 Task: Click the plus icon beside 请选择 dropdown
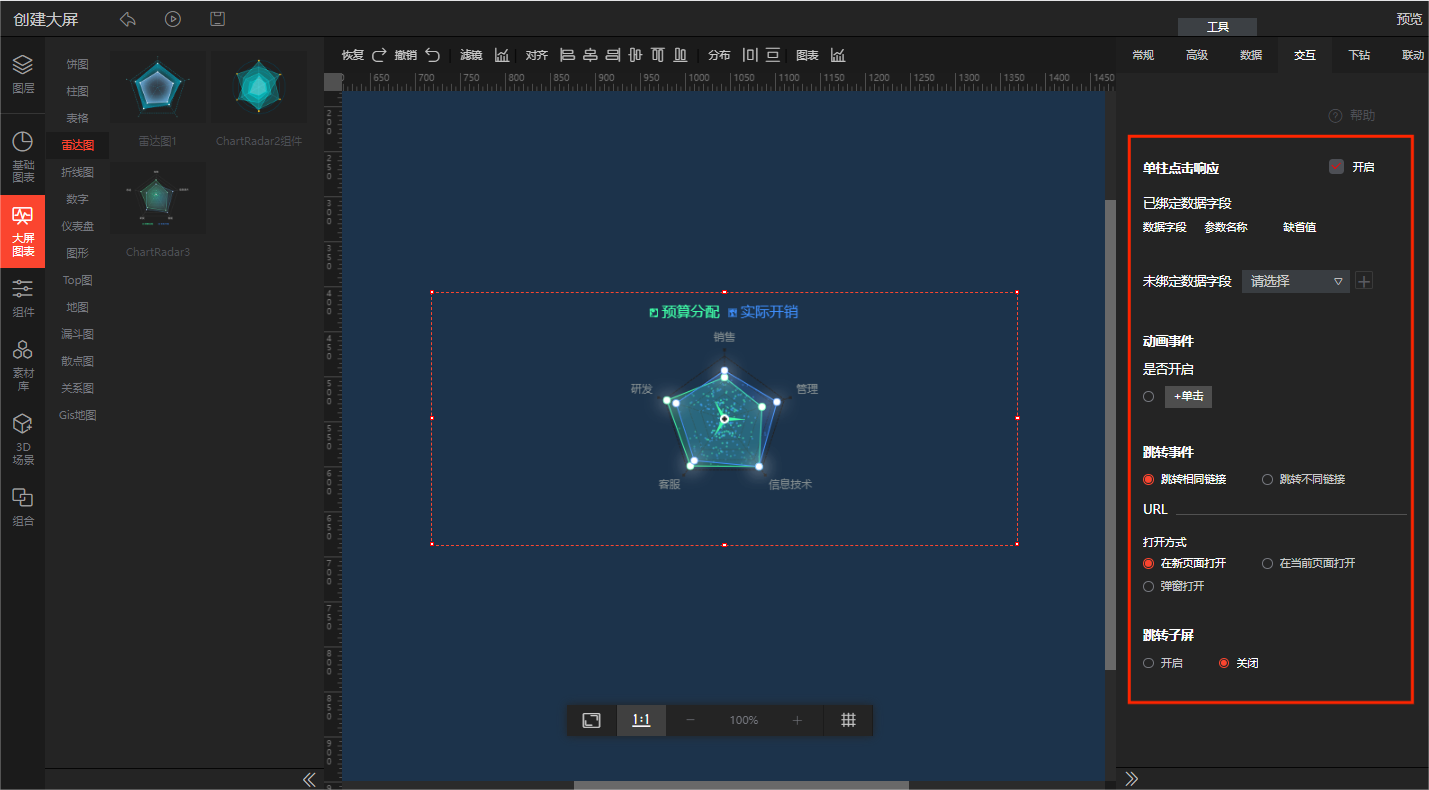tap(1364, 281)
